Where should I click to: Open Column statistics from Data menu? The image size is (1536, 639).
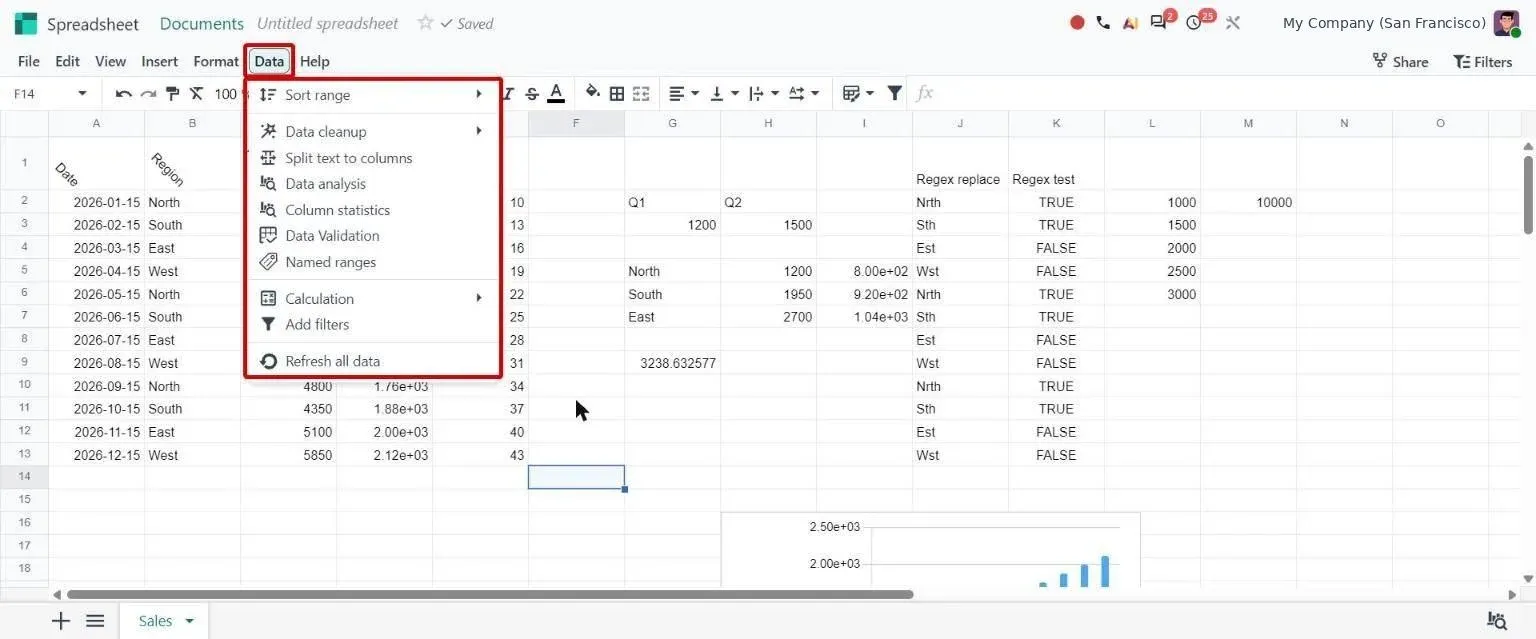coord(372,210)
